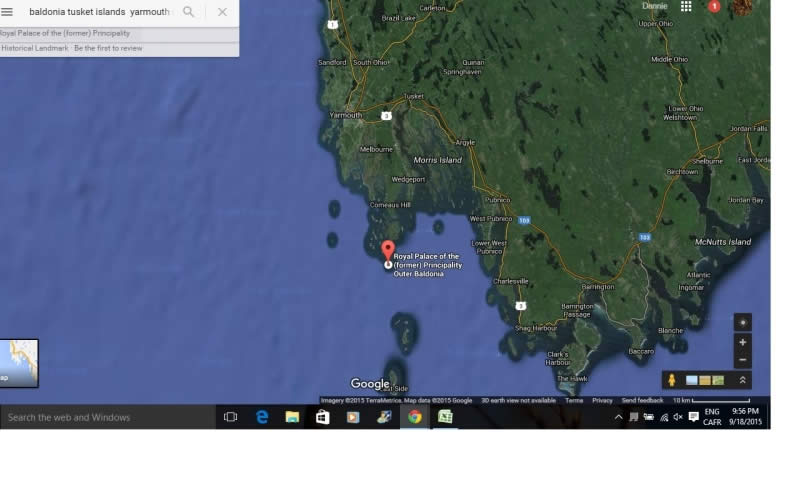Click the Morris Island label

pyautogui.click(x=437, y=160)
